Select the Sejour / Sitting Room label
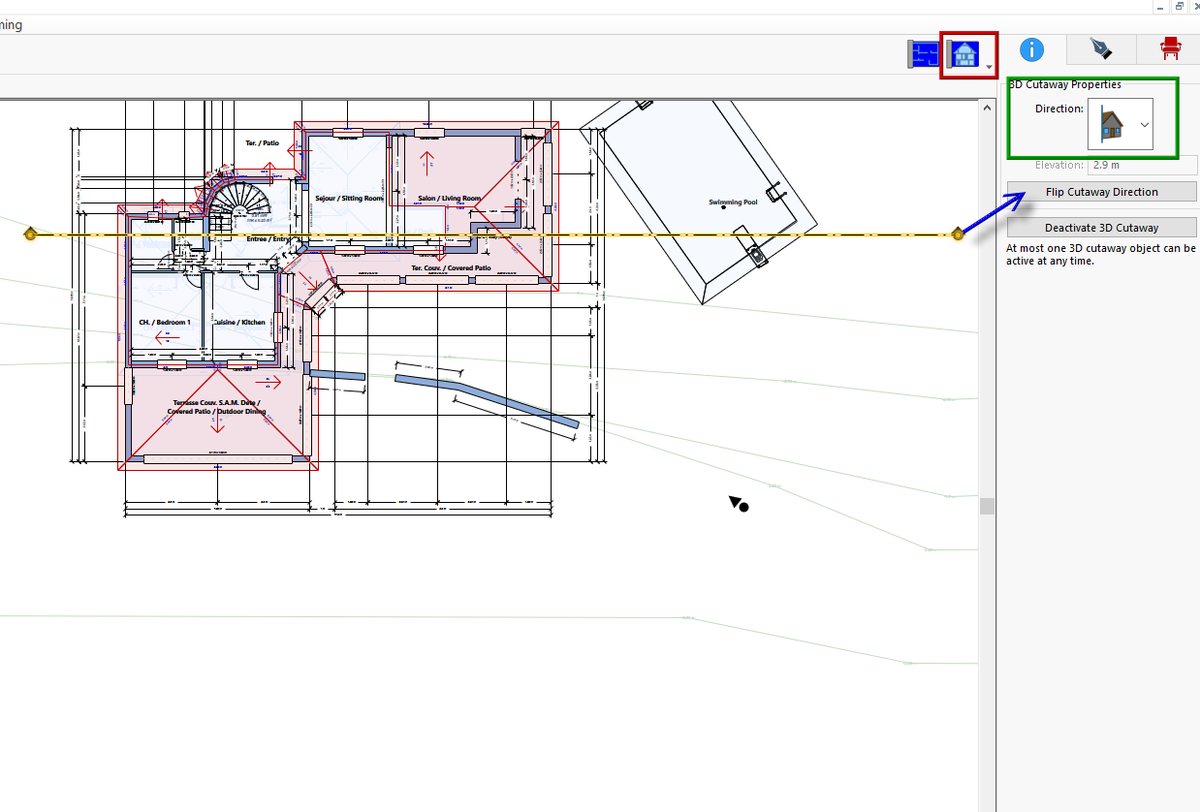 (349, 198)
